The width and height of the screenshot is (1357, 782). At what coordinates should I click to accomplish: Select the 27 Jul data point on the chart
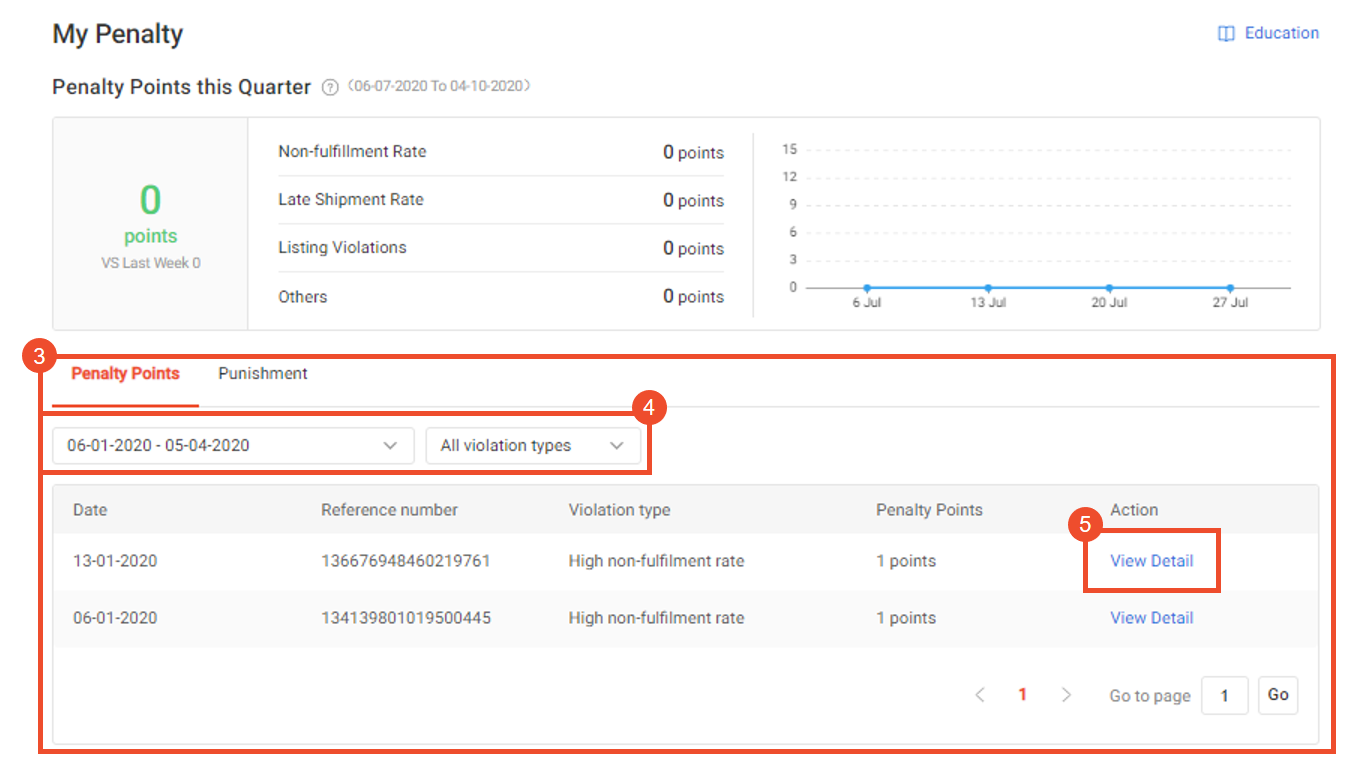point(1229,287)
